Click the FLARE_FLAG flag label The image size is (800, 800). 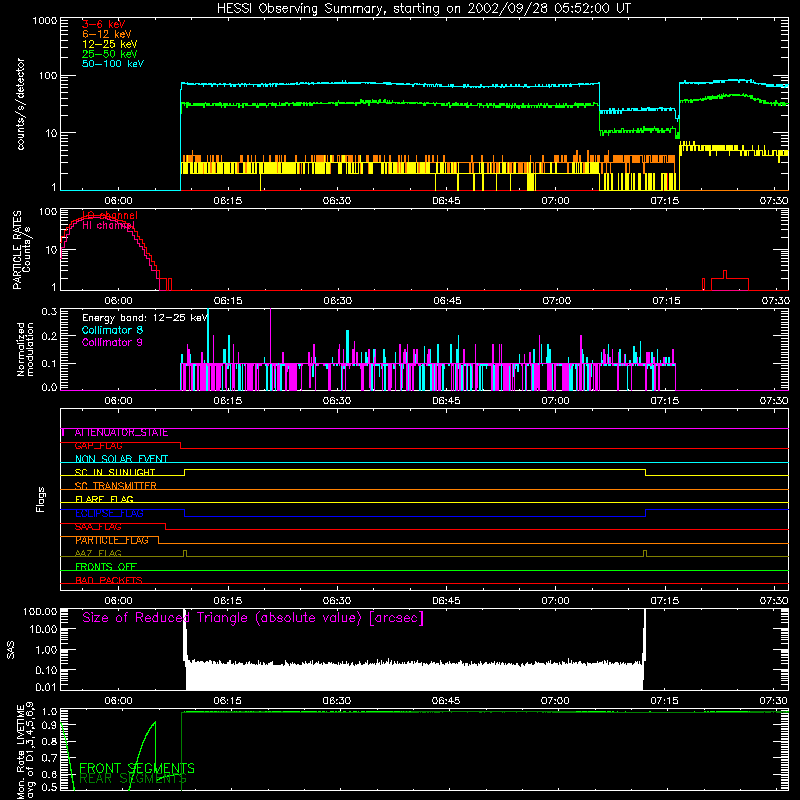point(104,499)
